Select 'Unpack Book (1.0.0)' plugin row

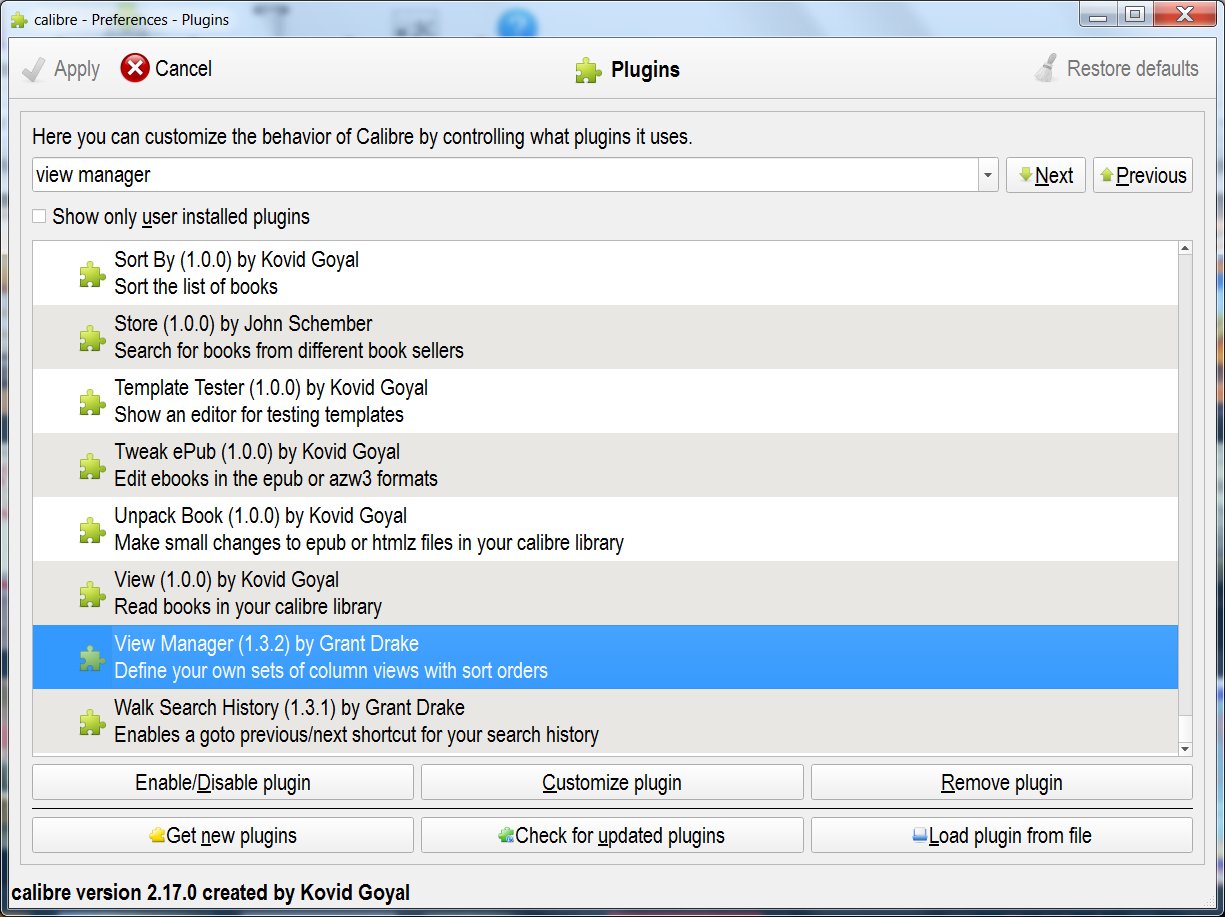click(x=605, y=529)
